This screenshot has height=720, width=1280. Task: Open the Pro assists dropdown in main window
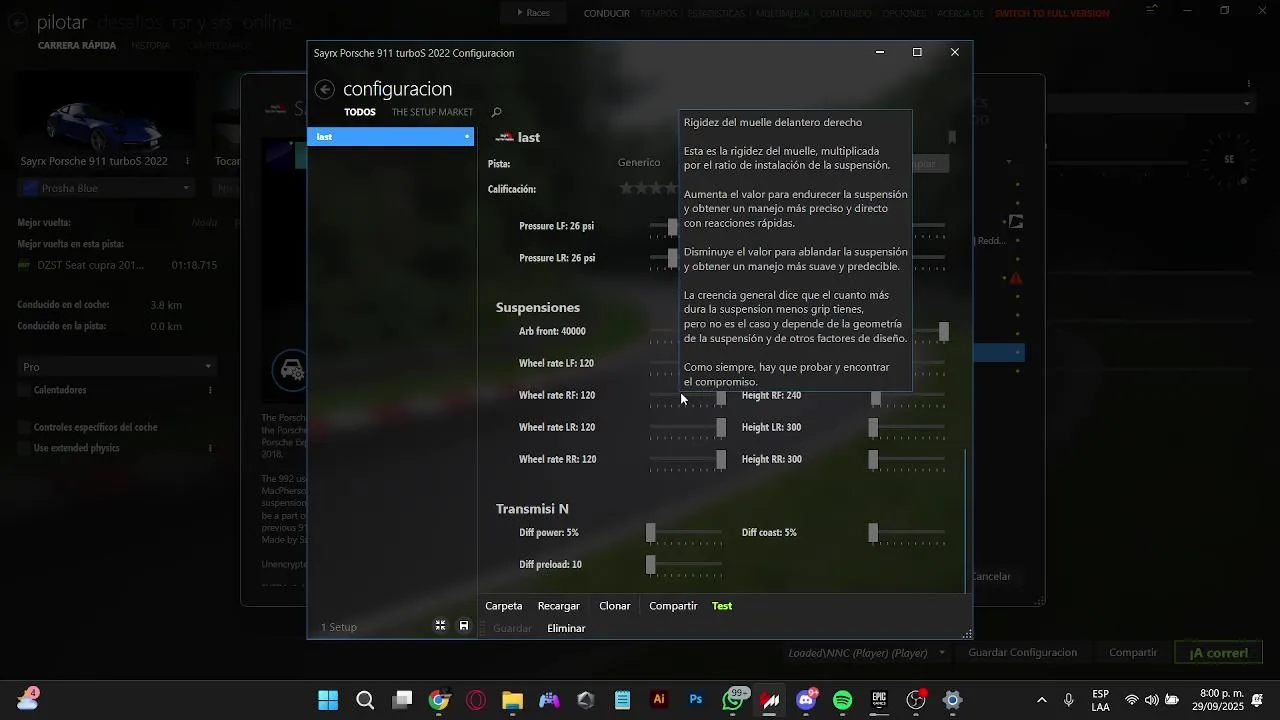pos(117,367)
